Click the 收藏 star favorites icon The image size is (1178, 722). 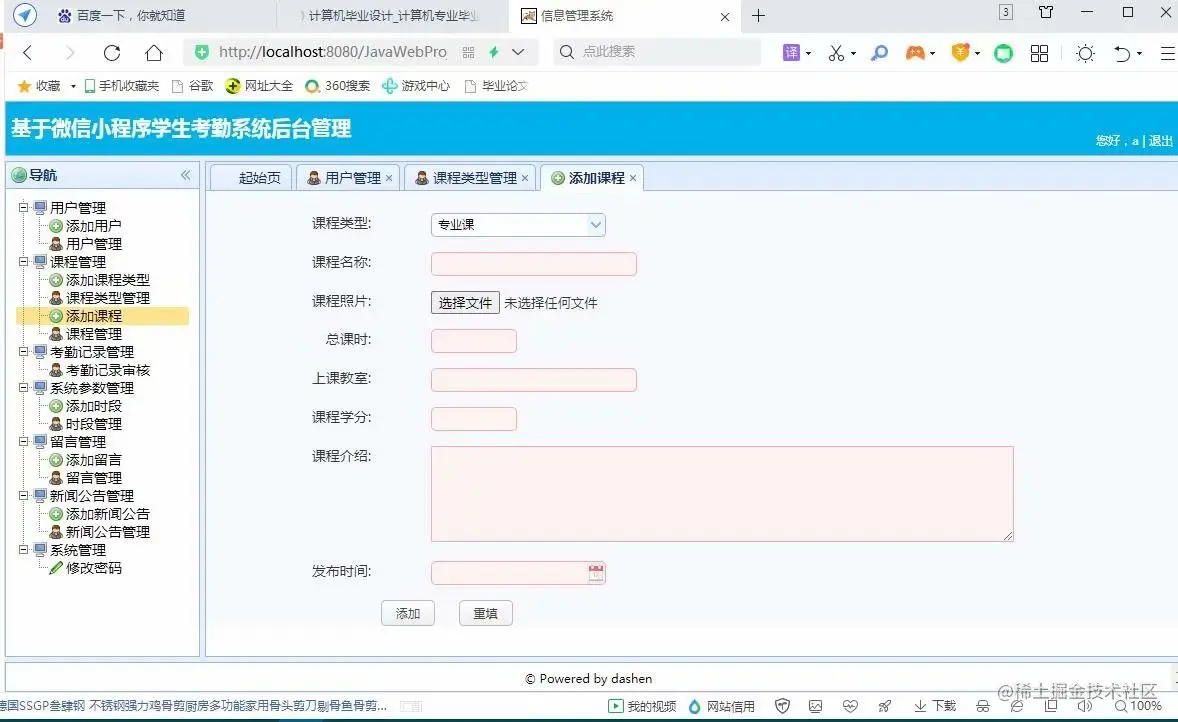[24, 86]
